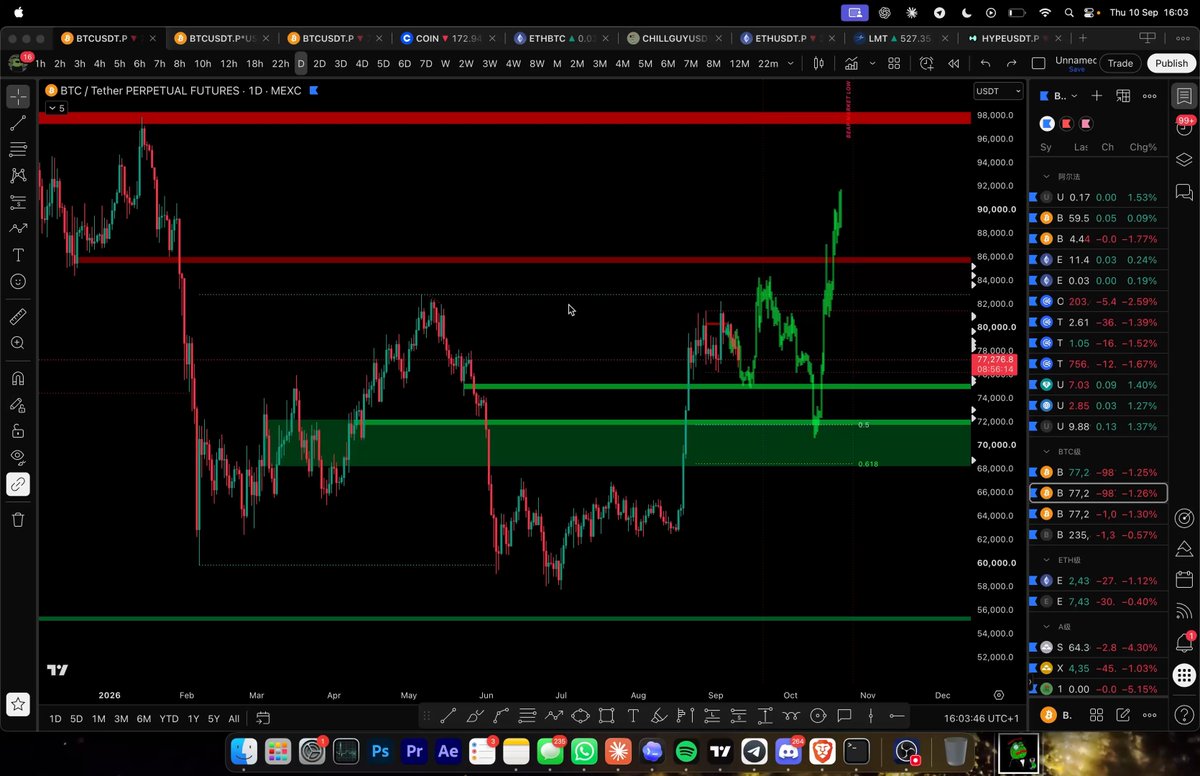Viewport: 1200px width, 776px height.
Task: Select the trend line drawing tool
Action: [18, 123]
